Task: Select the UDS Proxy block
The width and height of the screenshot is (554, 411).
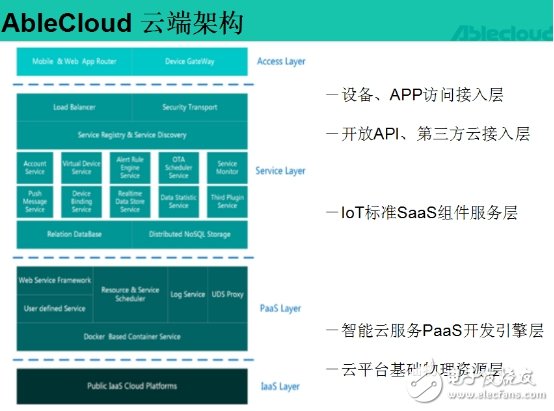Action: point(228,294)
